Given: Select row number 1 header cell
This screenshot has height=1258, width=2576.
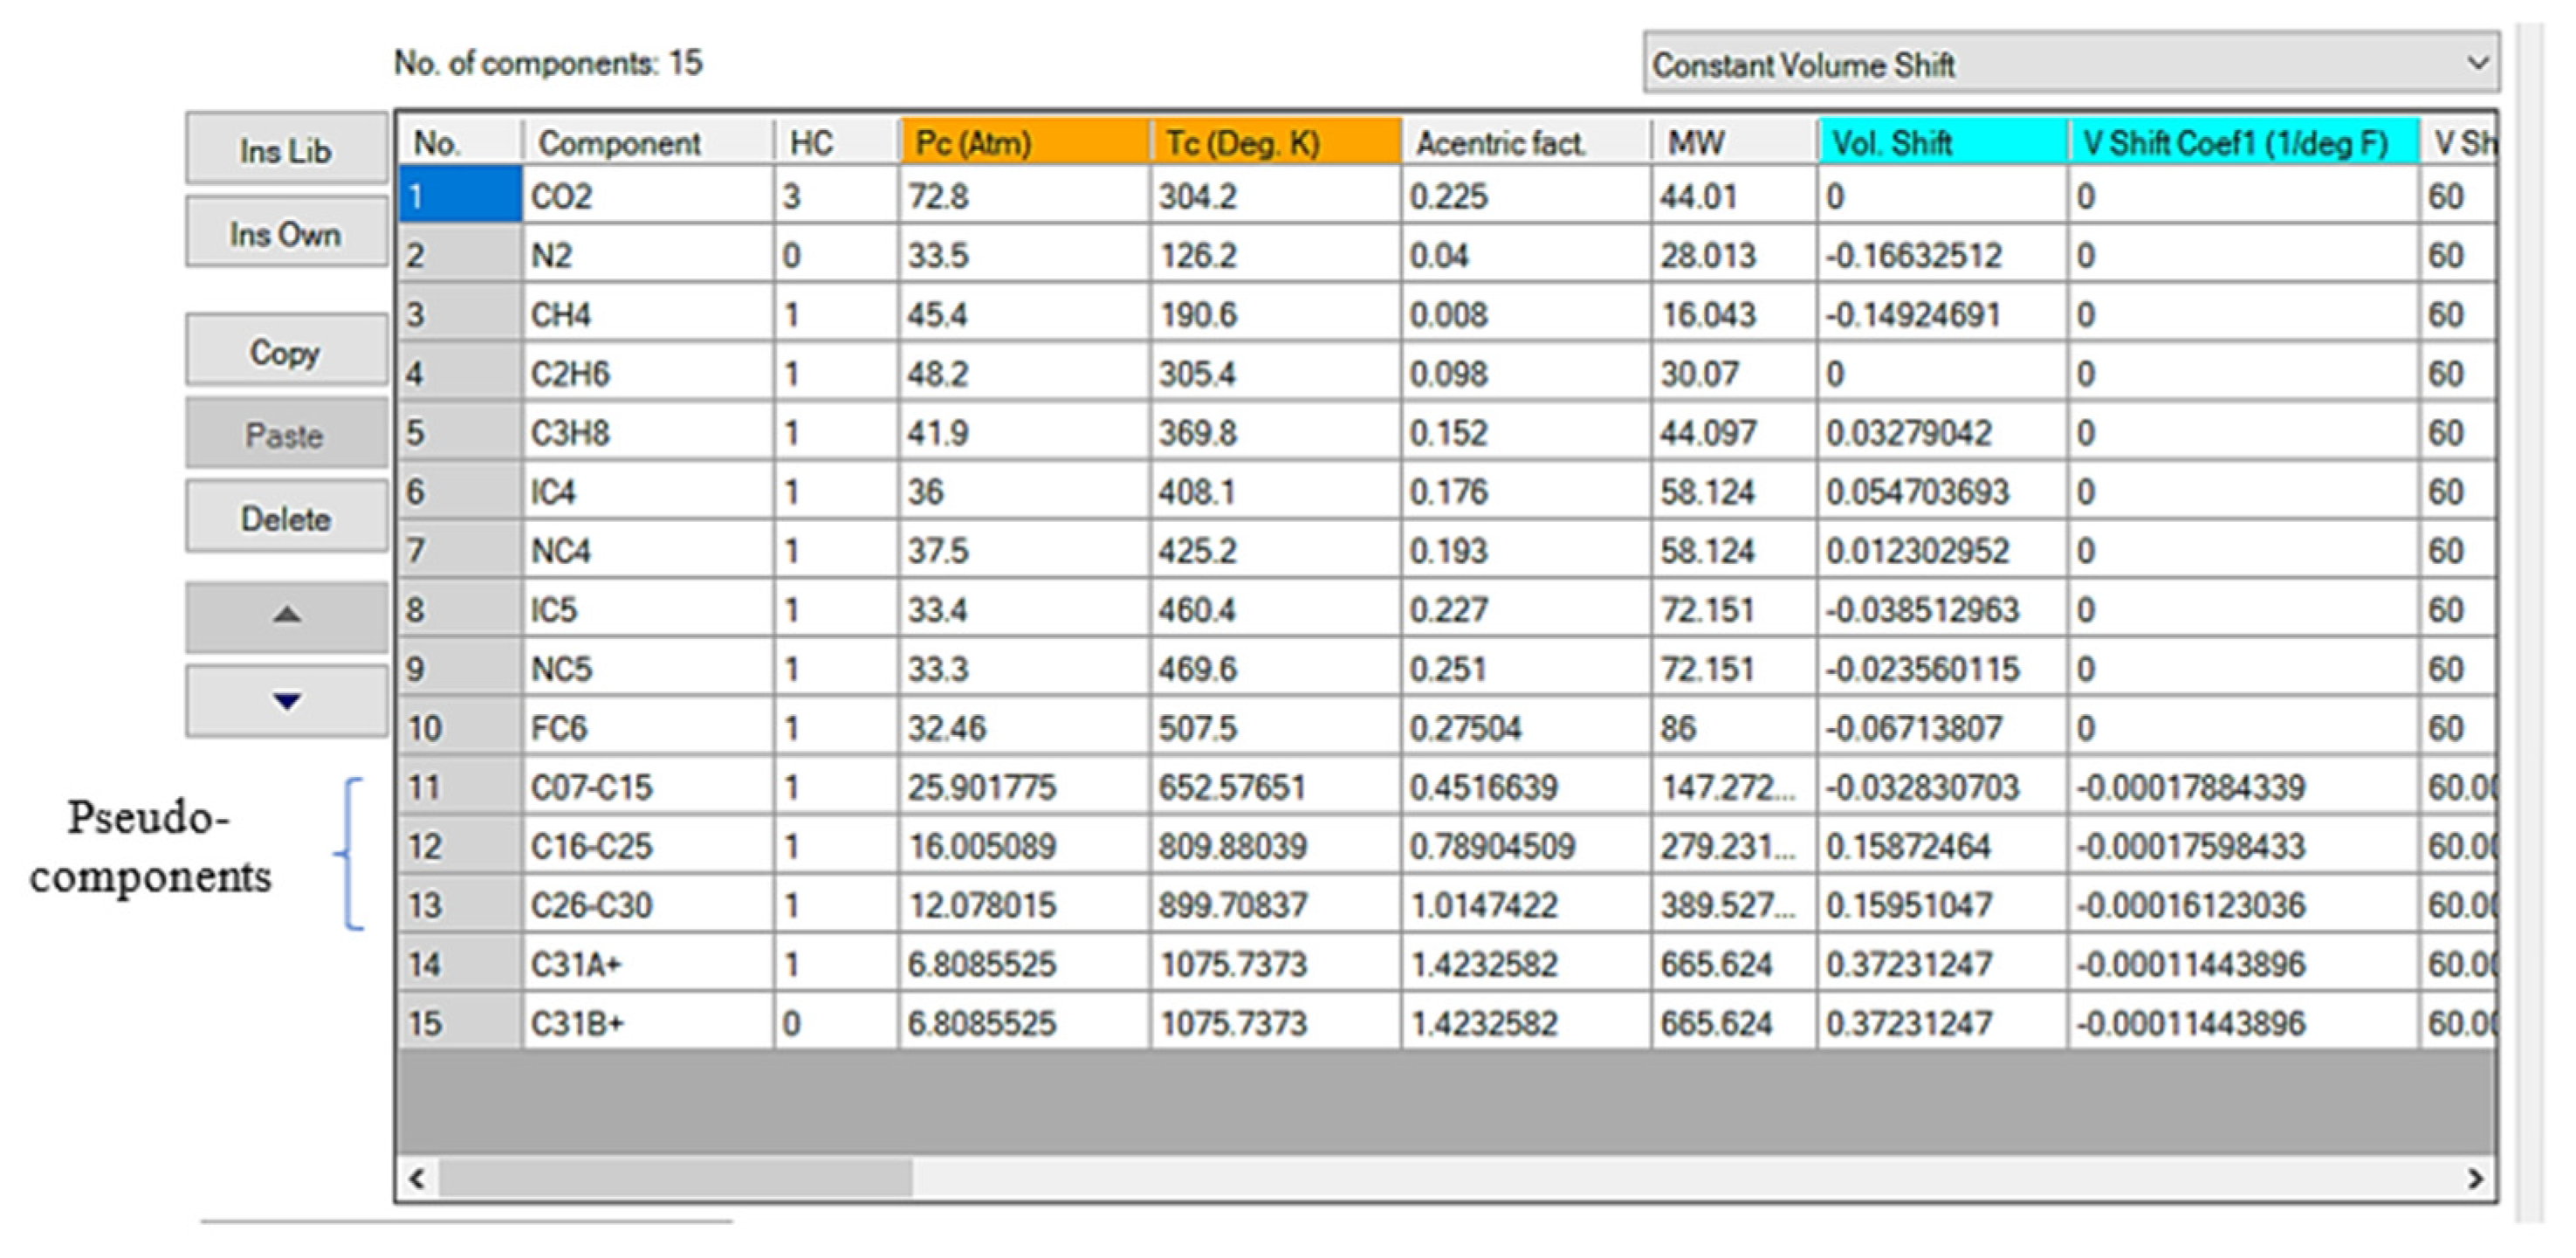Looking at the screenshot, I should 459,196.
